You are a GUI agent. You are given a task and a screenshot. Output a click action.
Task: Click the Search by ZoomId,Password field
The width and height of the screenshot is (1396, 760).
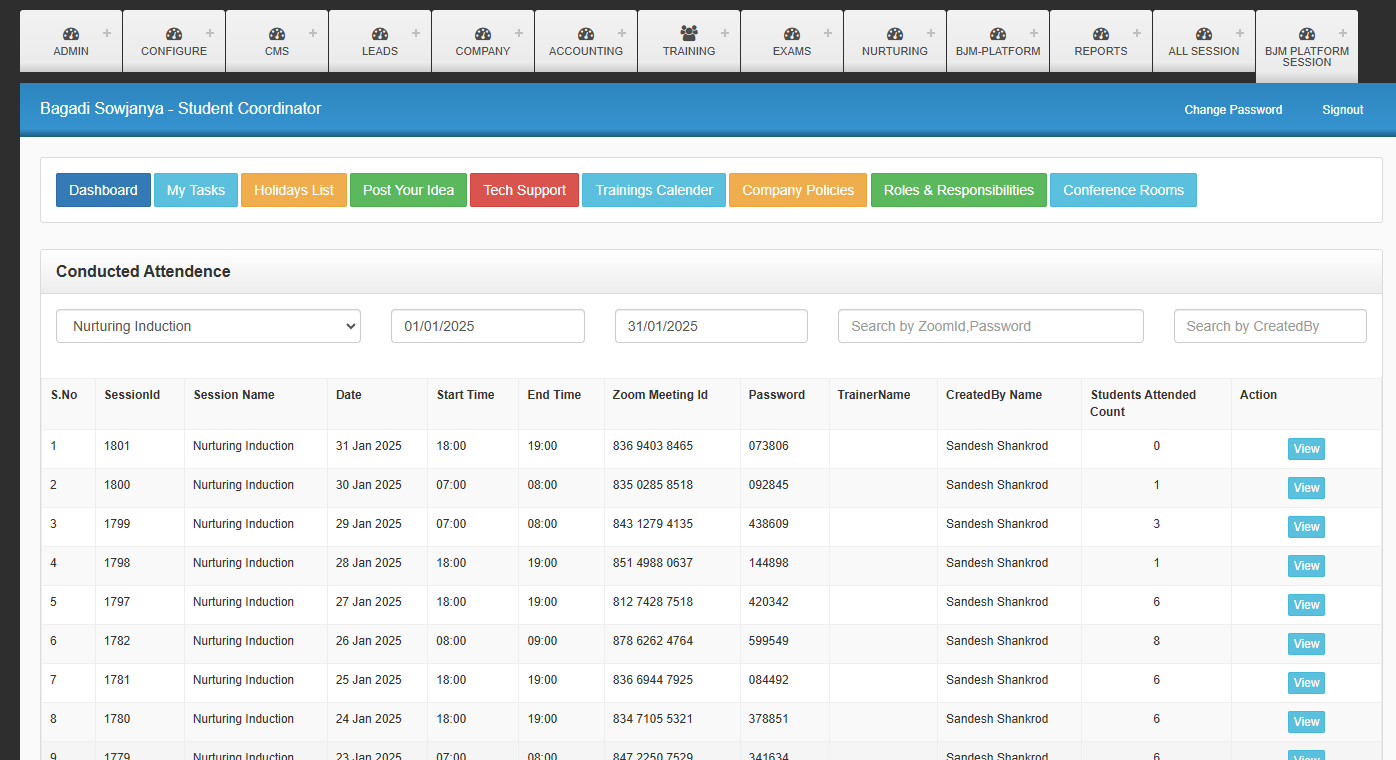point(990,326)
